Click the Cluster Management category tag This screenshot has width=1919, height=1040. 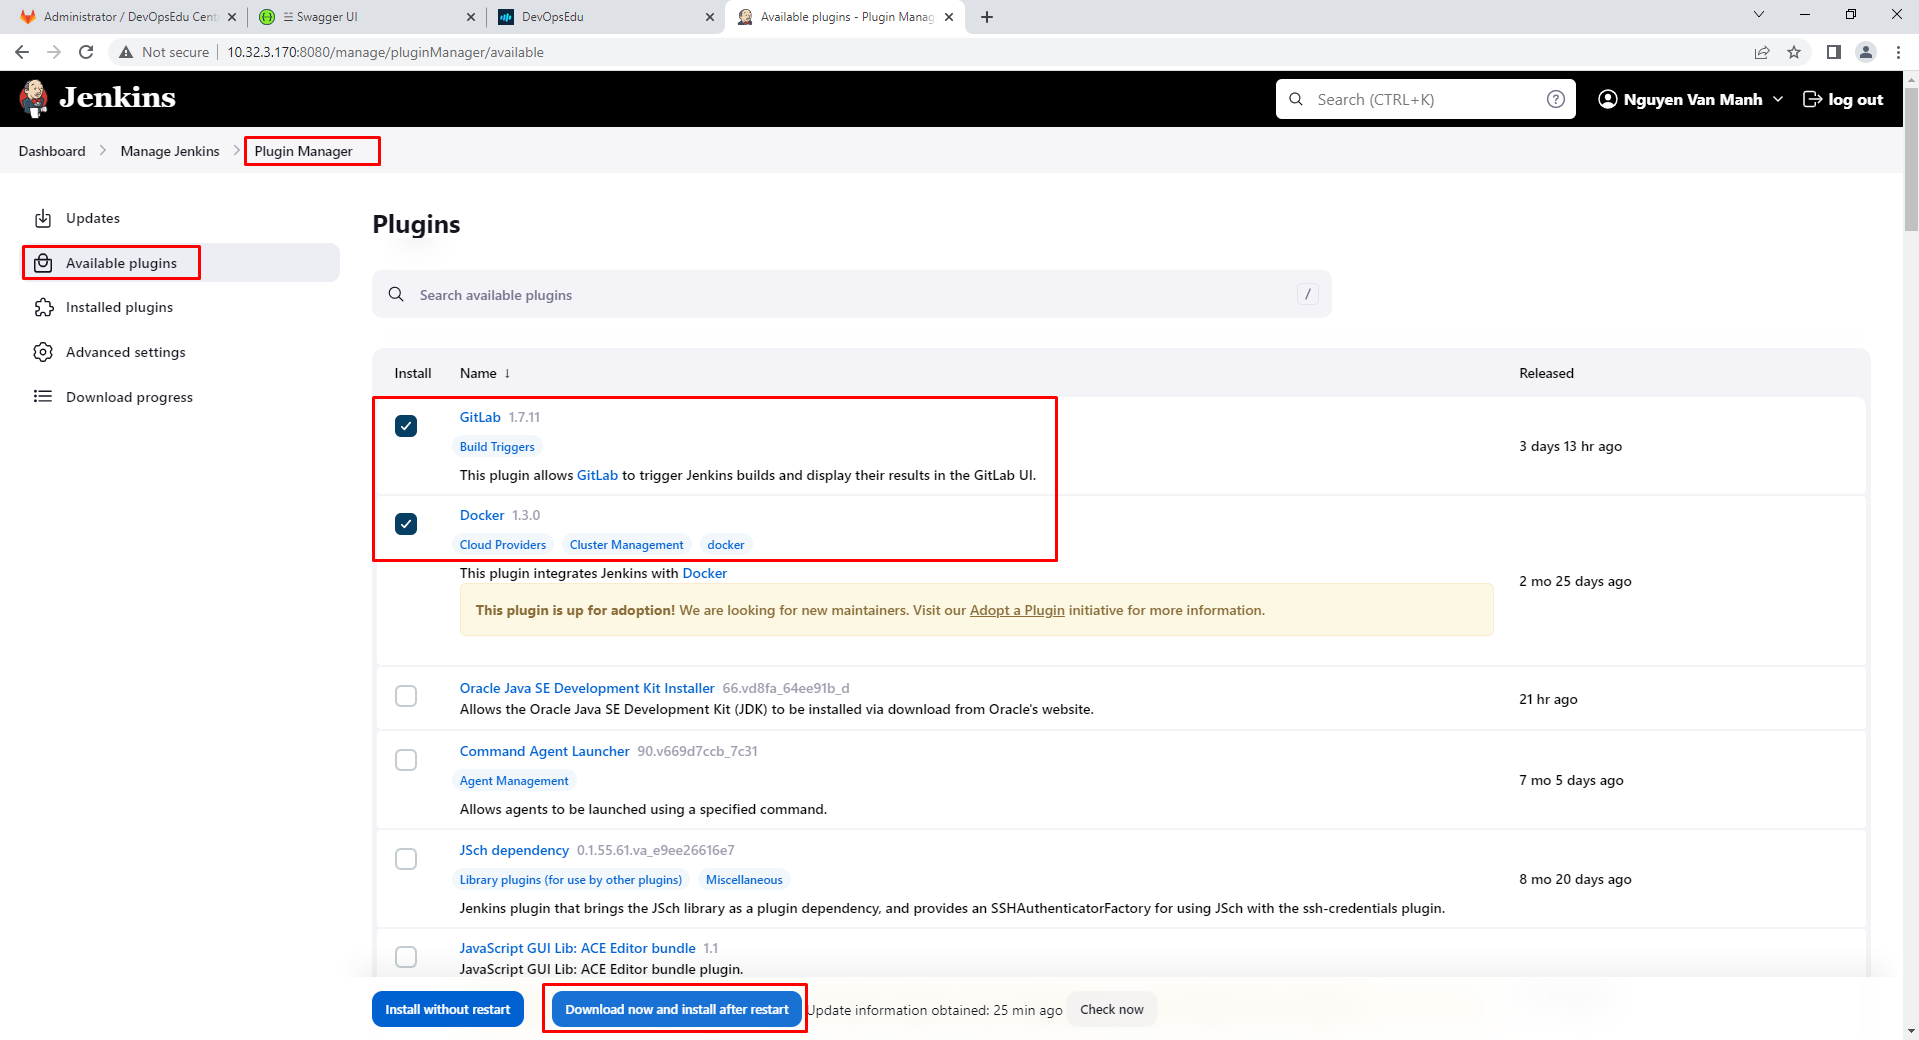click(627, 545)
